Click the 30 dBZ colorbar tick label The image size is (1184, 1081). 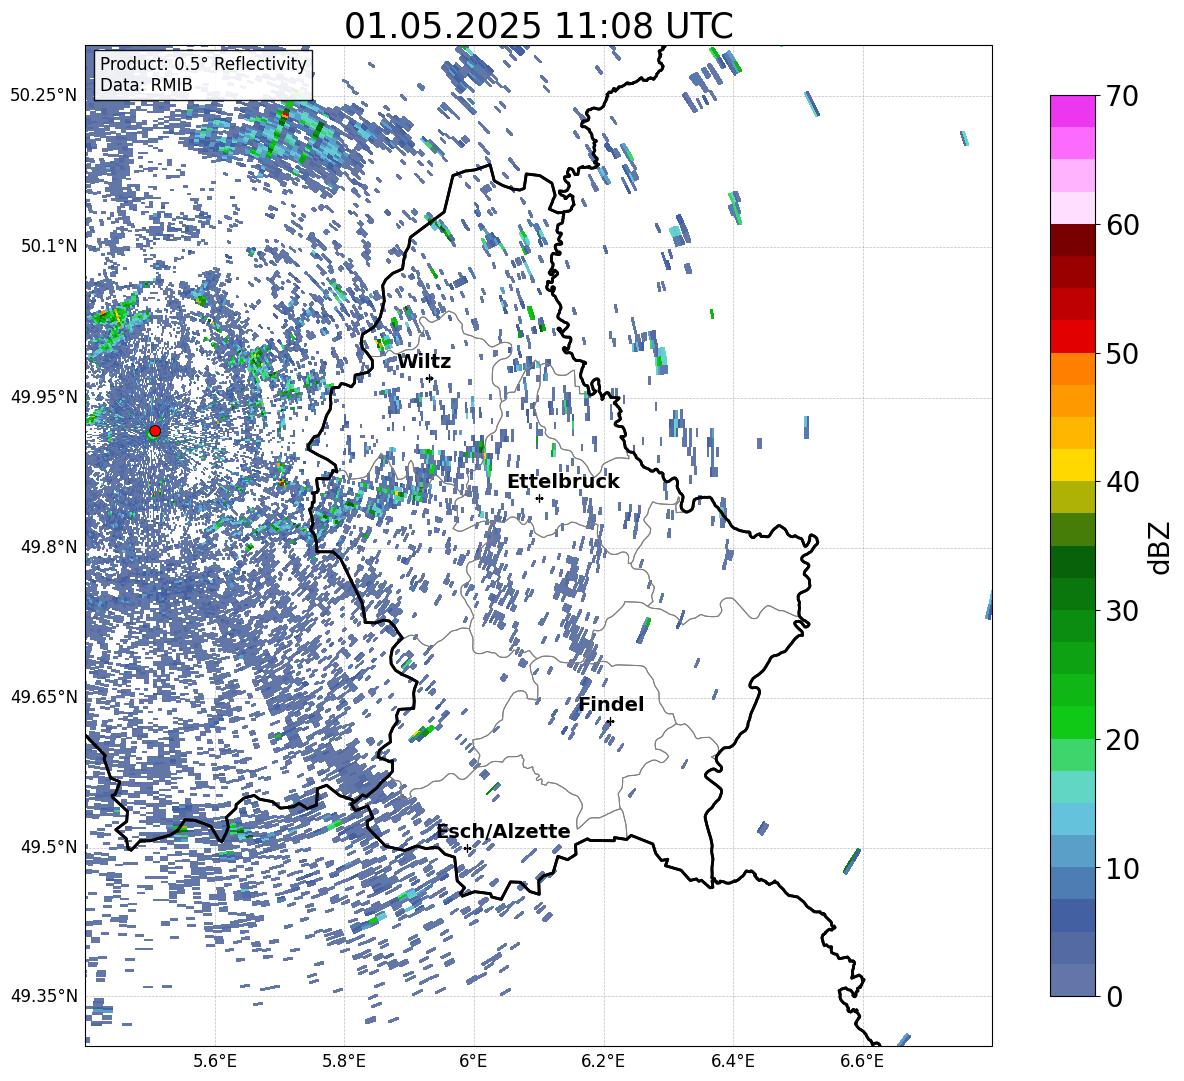pyautogui.click(x=1122, y=611)
